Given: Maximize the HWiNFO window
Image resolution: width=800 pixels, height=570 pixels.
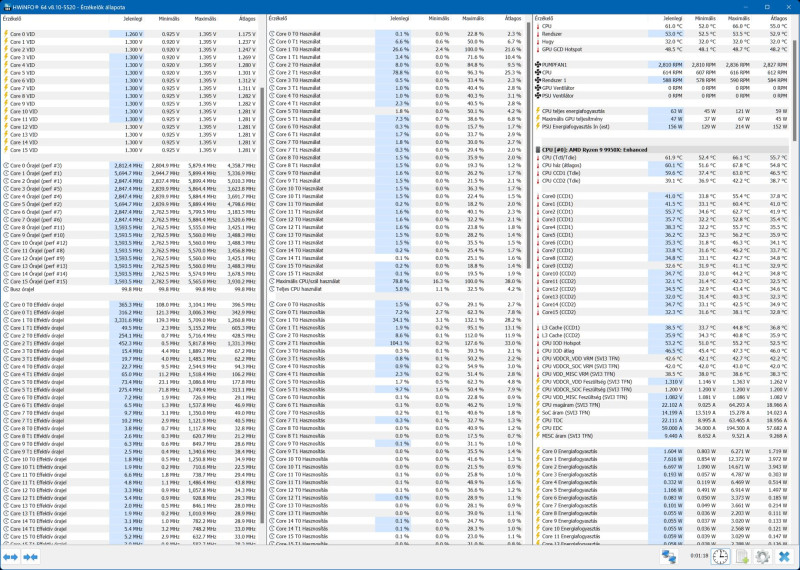Looking at the screenshot, I should click(x=767, y=7).
